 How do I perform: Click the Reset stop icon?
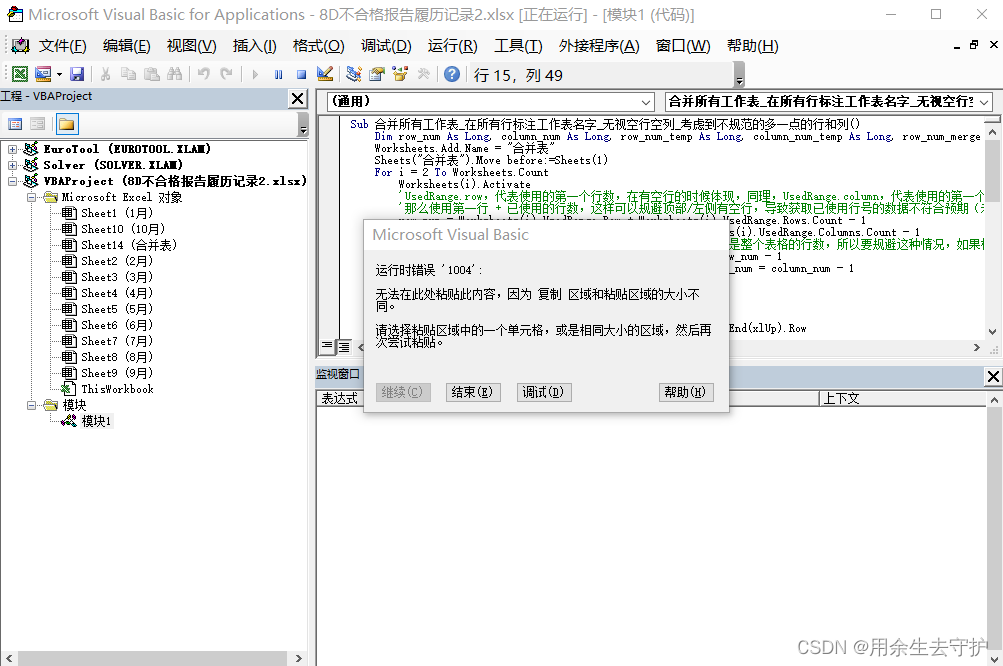coord(301,74)
